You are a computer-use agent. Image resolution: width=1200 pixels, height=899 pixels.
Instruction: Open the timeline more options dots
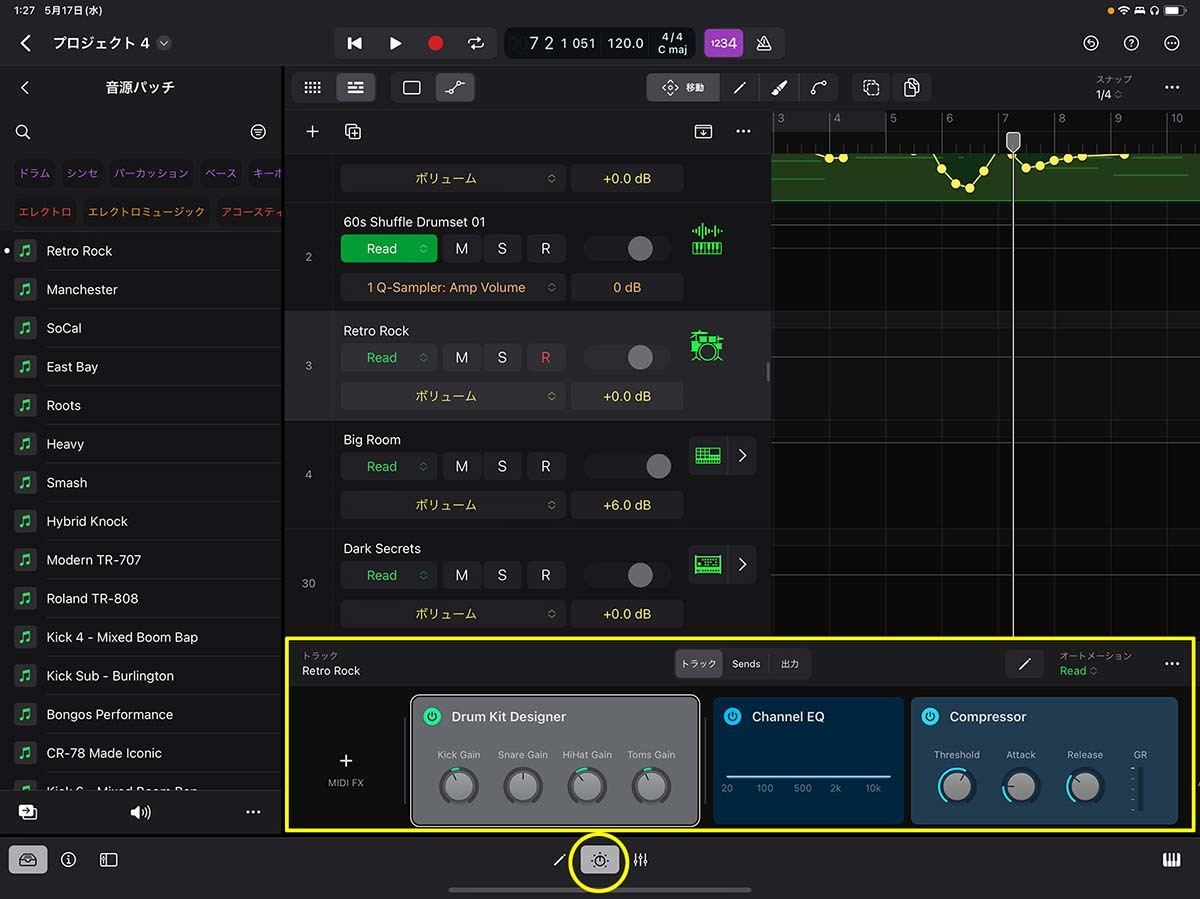click(1172, 88)
